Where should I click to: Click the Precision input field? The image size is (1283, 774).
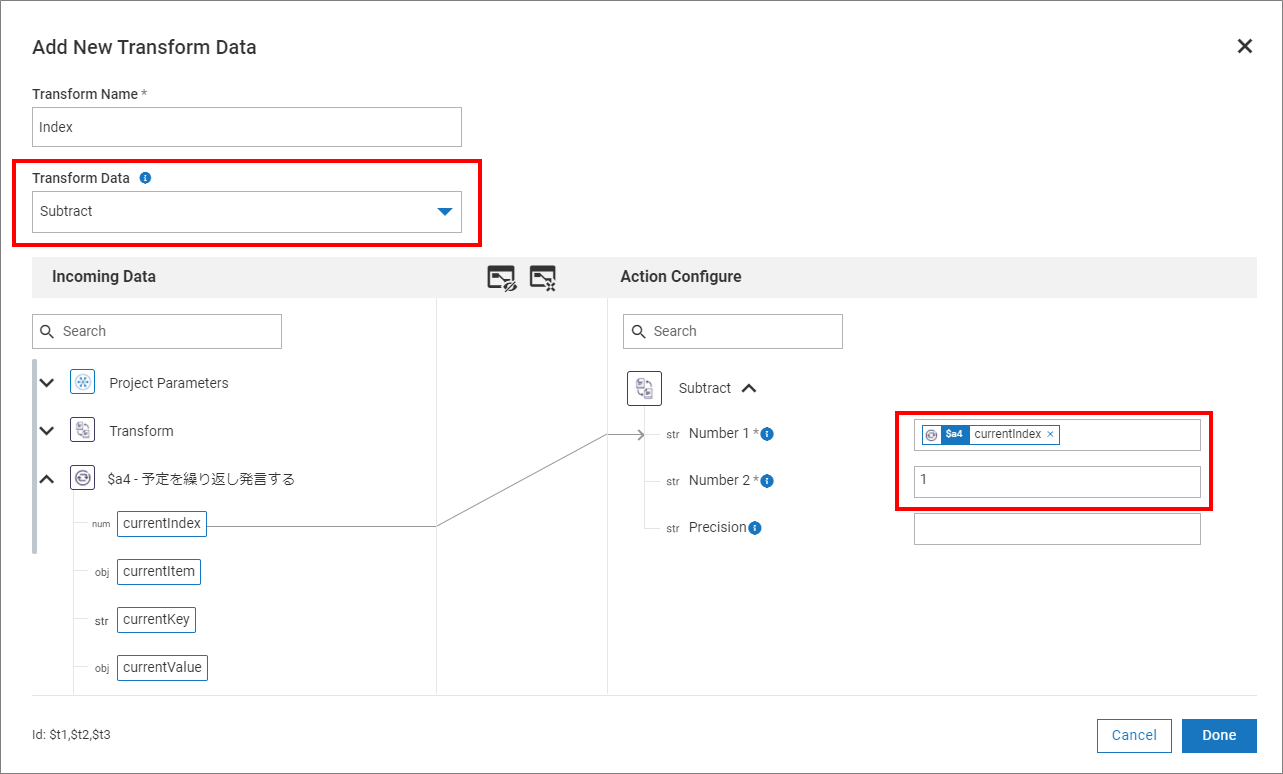tap(1056, 529)
